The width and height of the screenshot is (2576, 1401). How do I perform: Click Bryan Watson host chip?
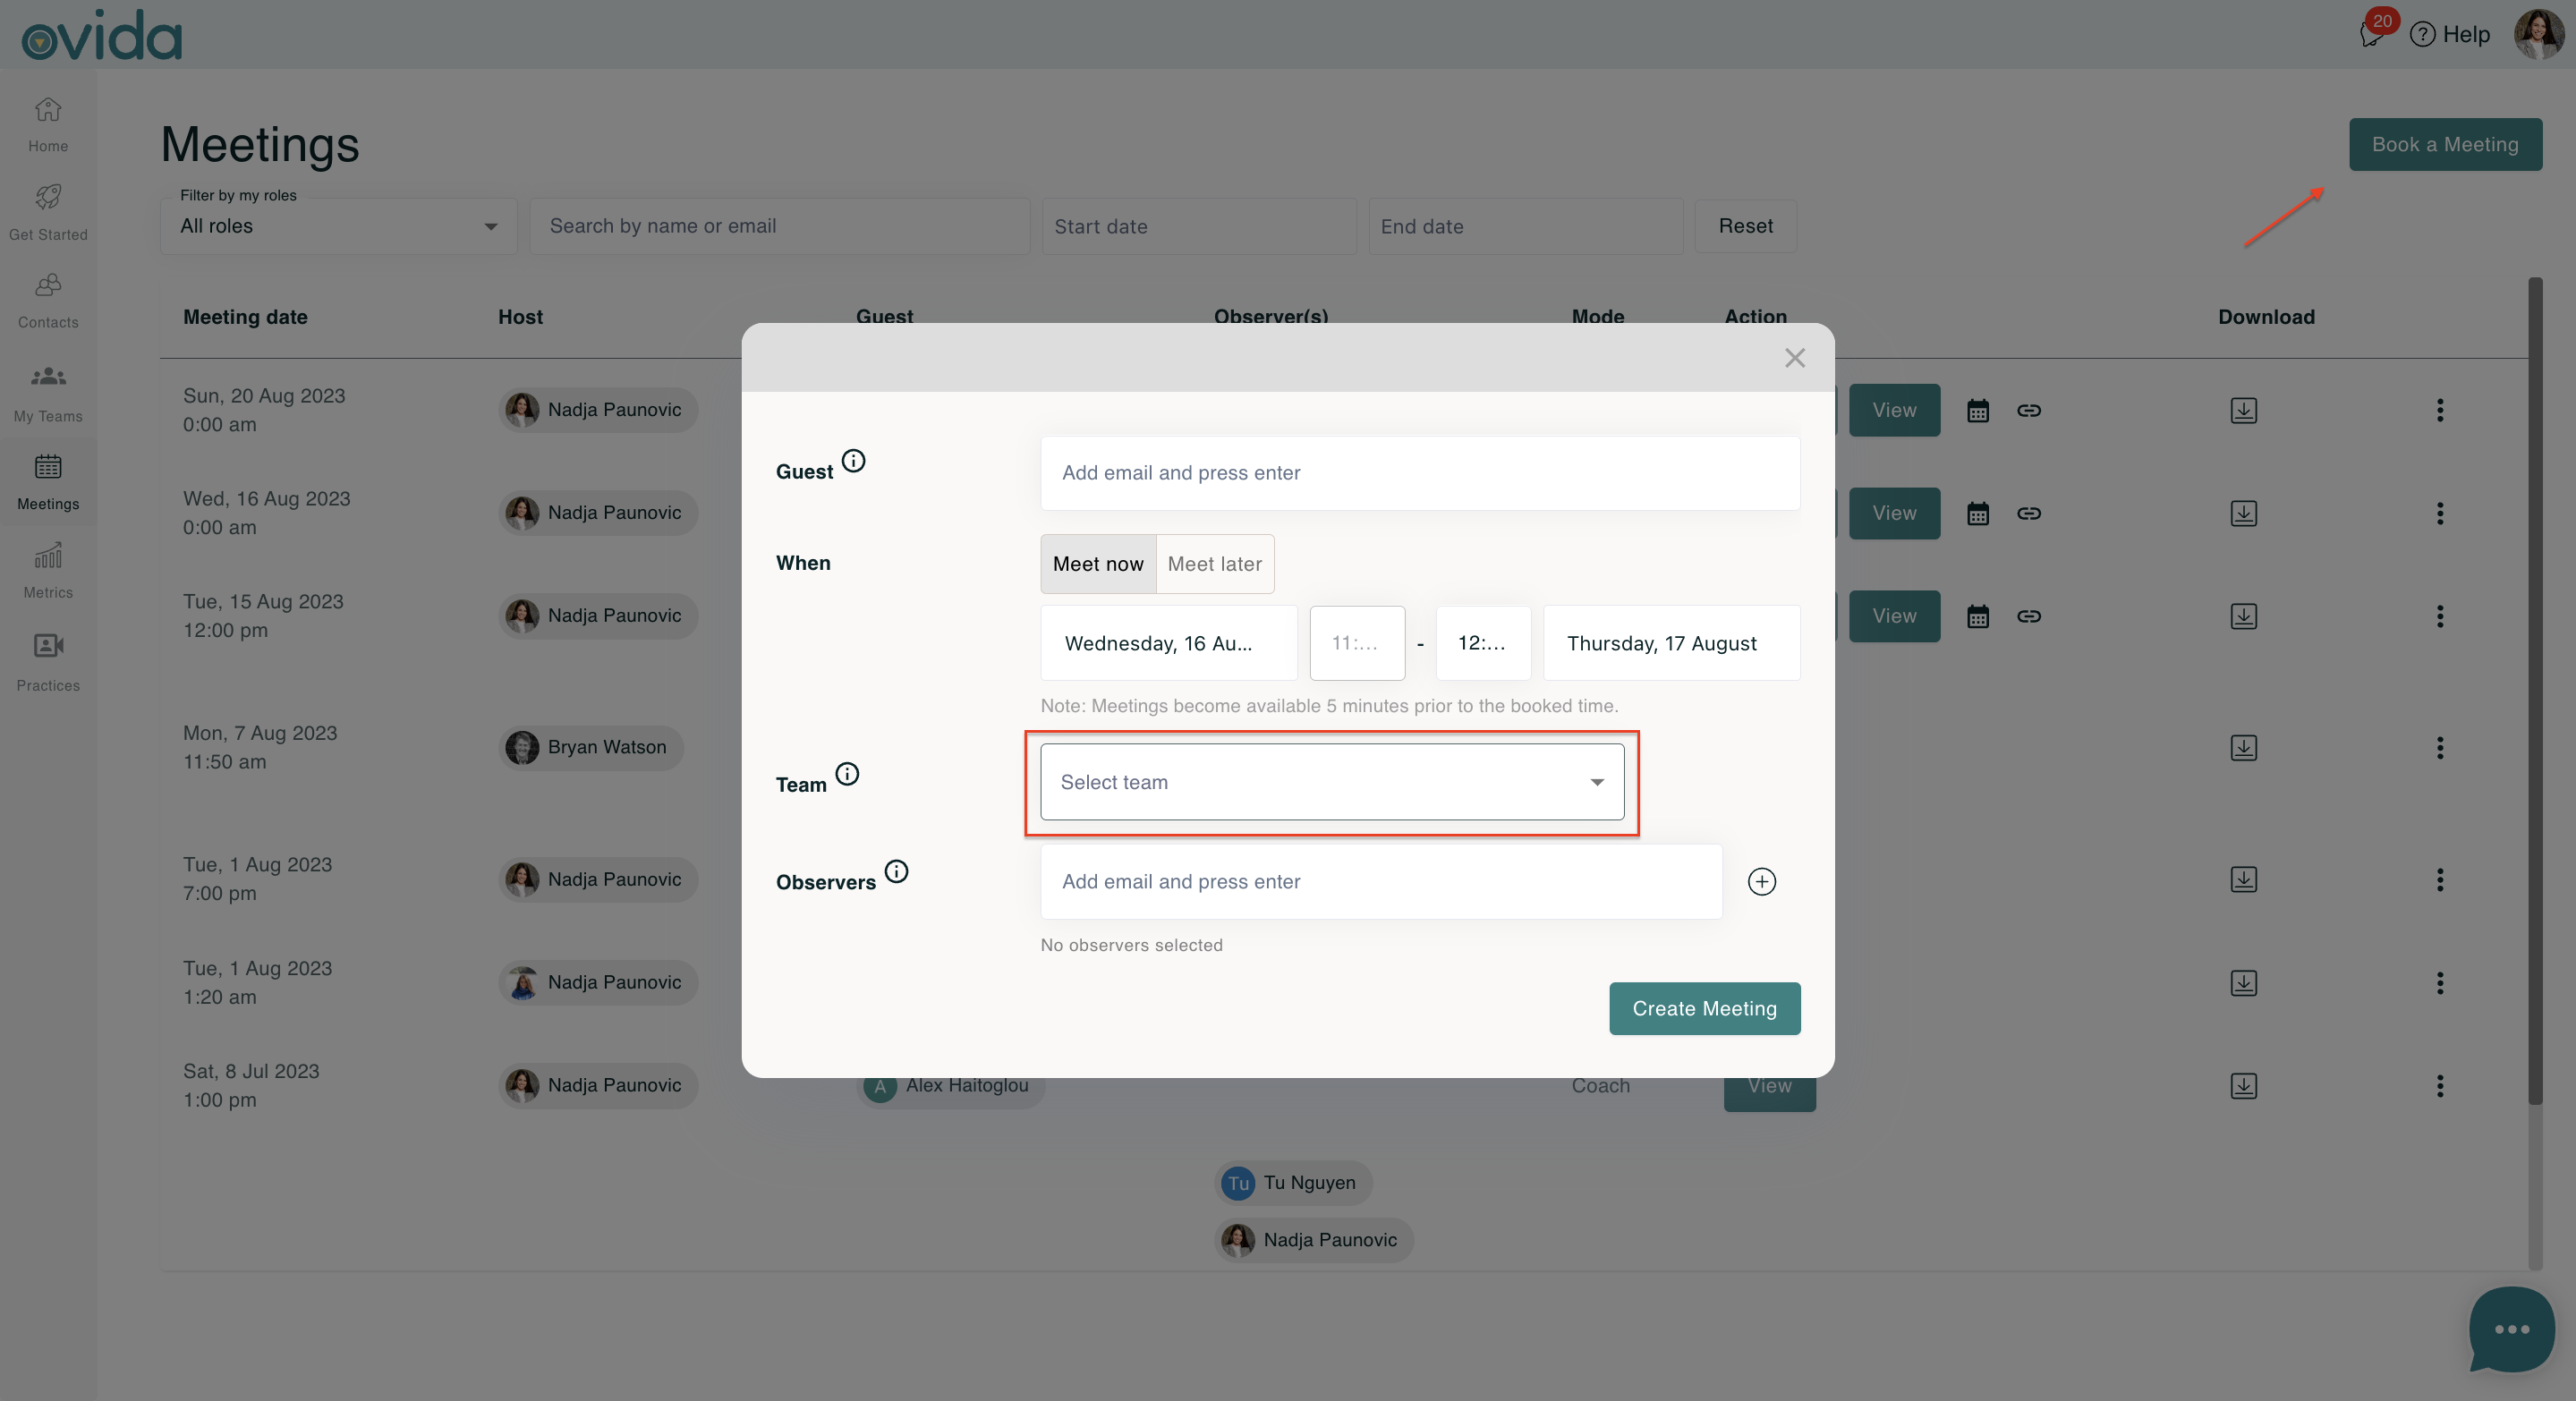click(591, 747)
